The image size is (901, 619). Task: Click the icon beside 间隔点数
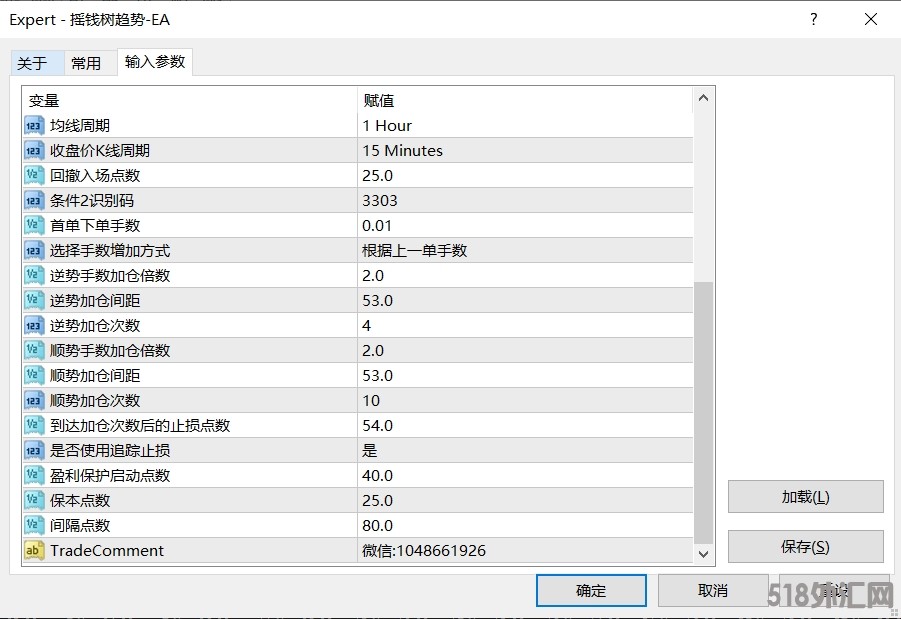[34, 525]
